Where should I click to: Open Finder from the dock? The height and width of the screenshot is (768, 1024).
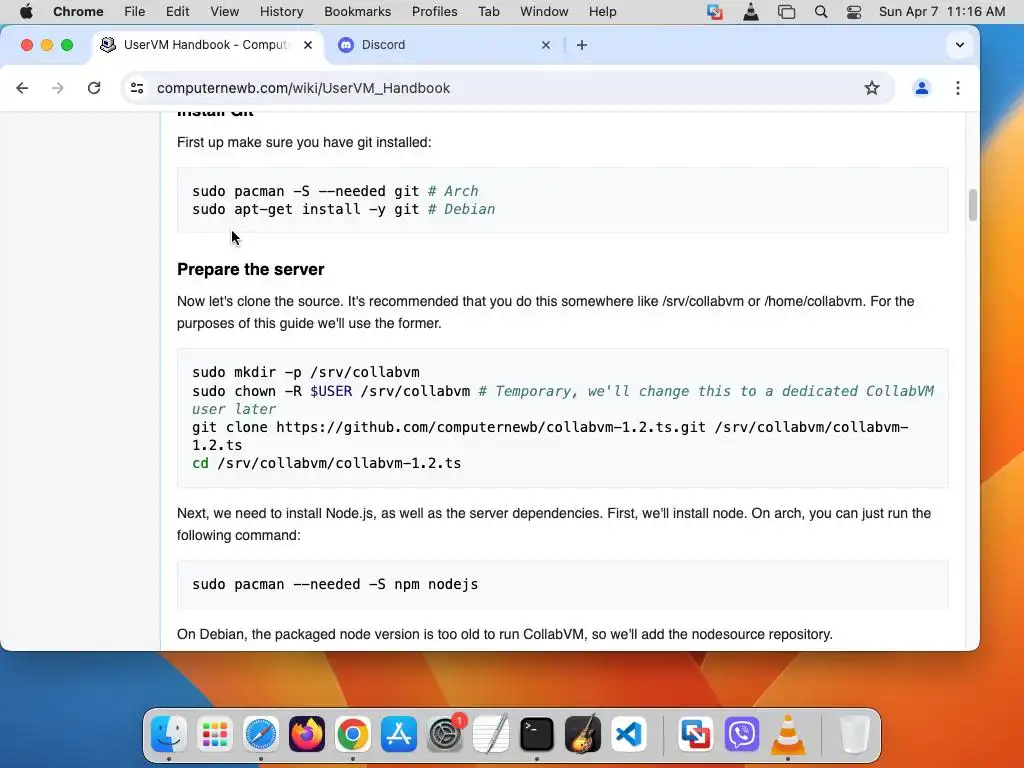[168, 734]
